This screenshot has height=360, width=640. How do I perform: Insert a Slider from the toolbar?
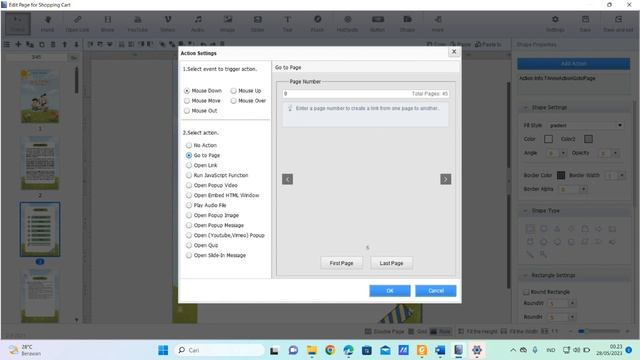(257, 23)
